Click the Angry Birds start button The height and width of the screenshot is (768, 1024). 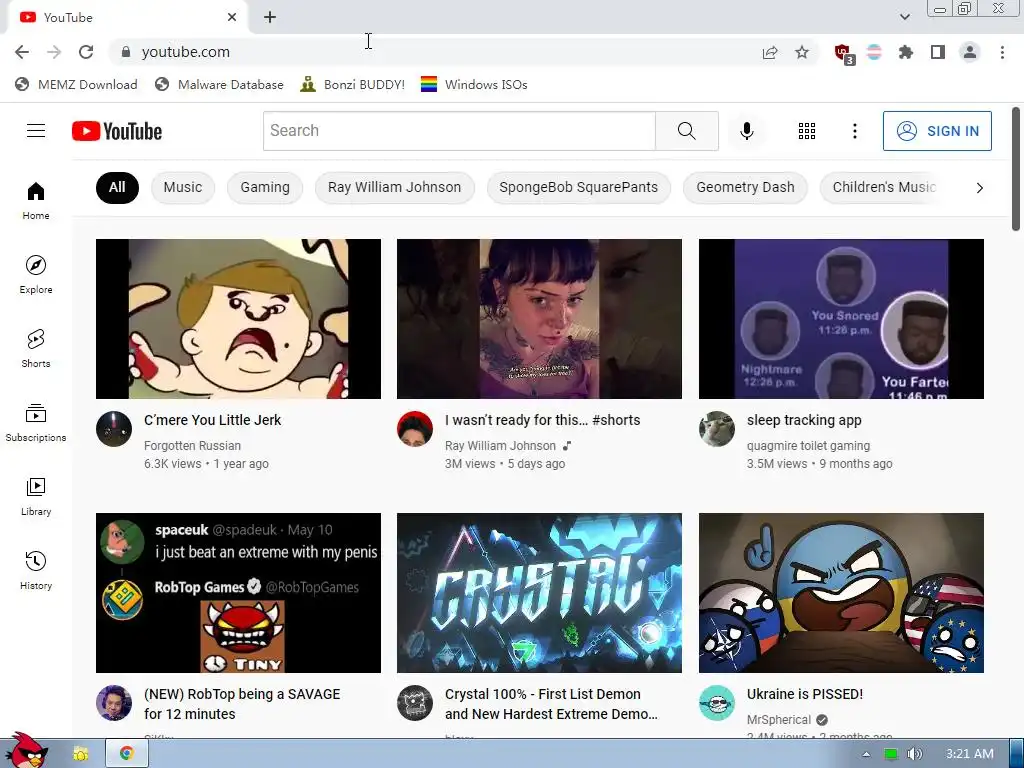click(x=25, y=750)
